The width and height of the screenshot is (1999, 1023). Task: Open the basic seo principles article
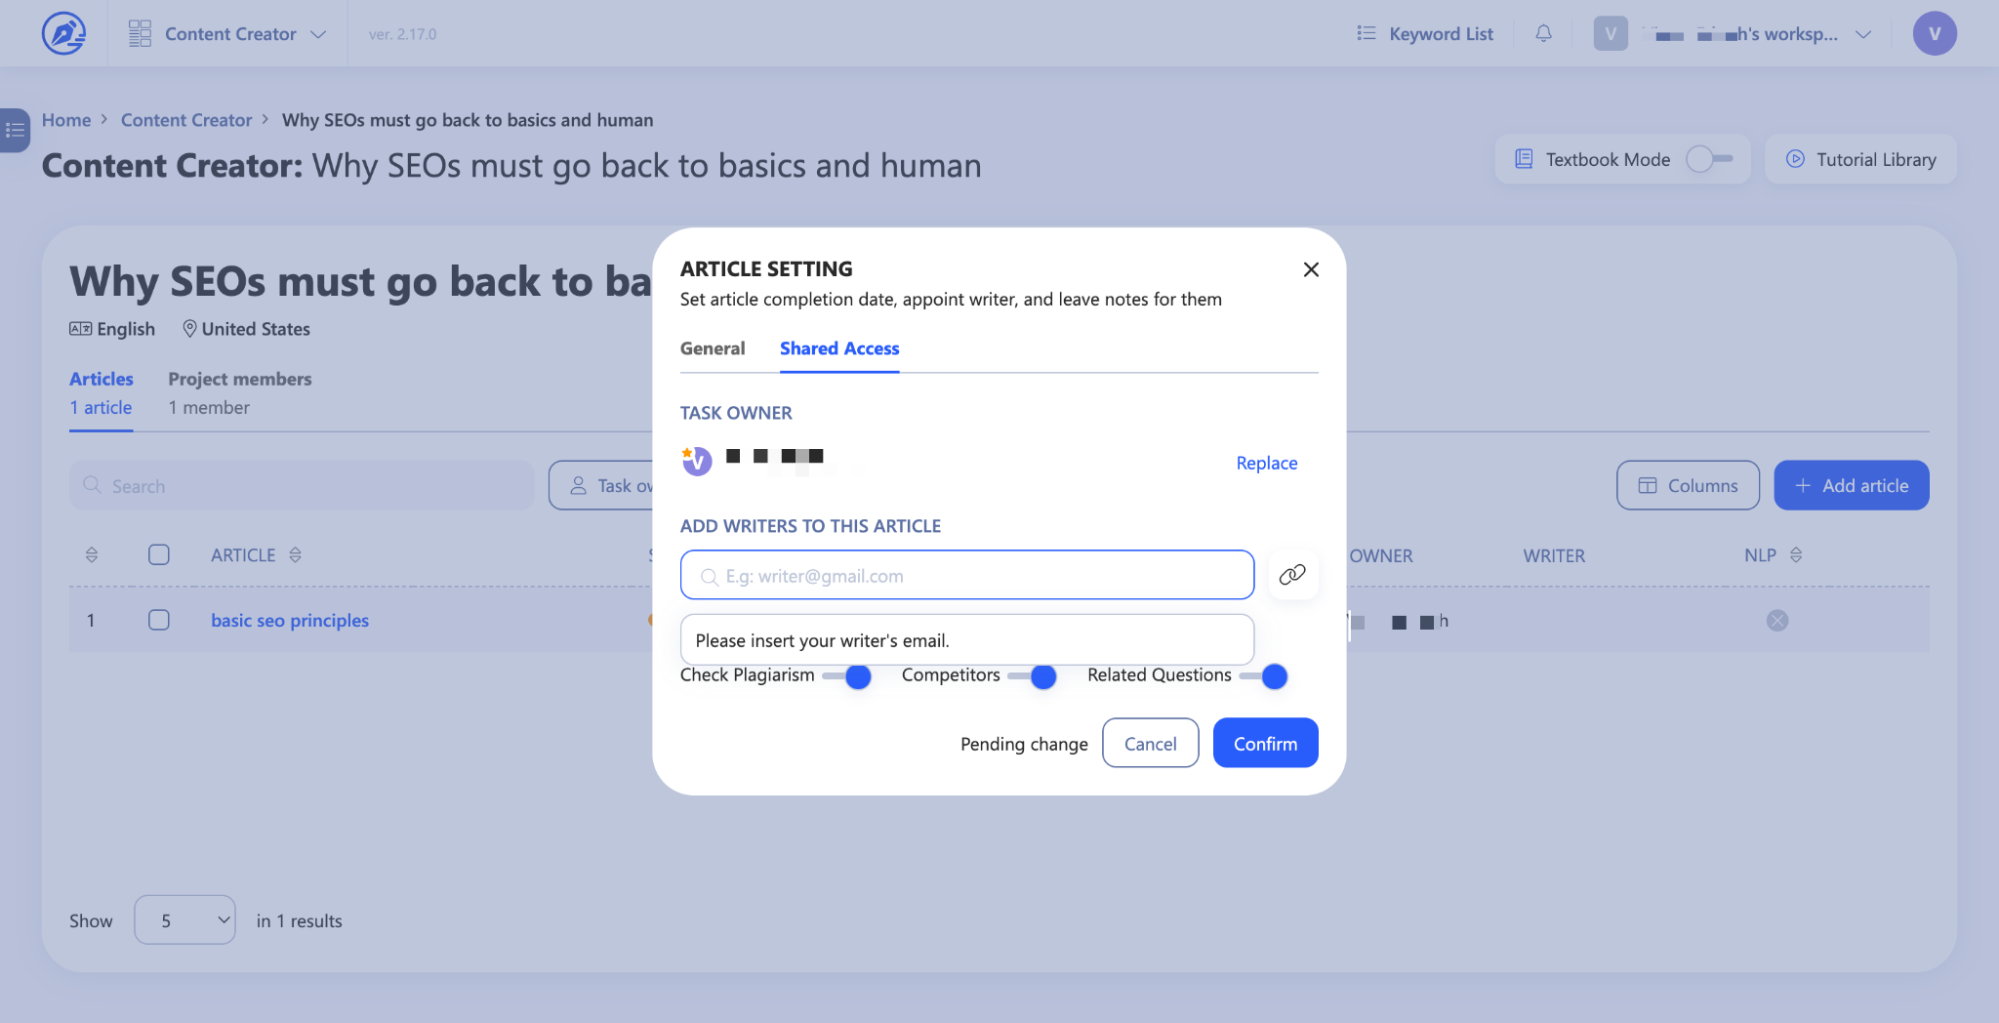click(x=290, y=620)
